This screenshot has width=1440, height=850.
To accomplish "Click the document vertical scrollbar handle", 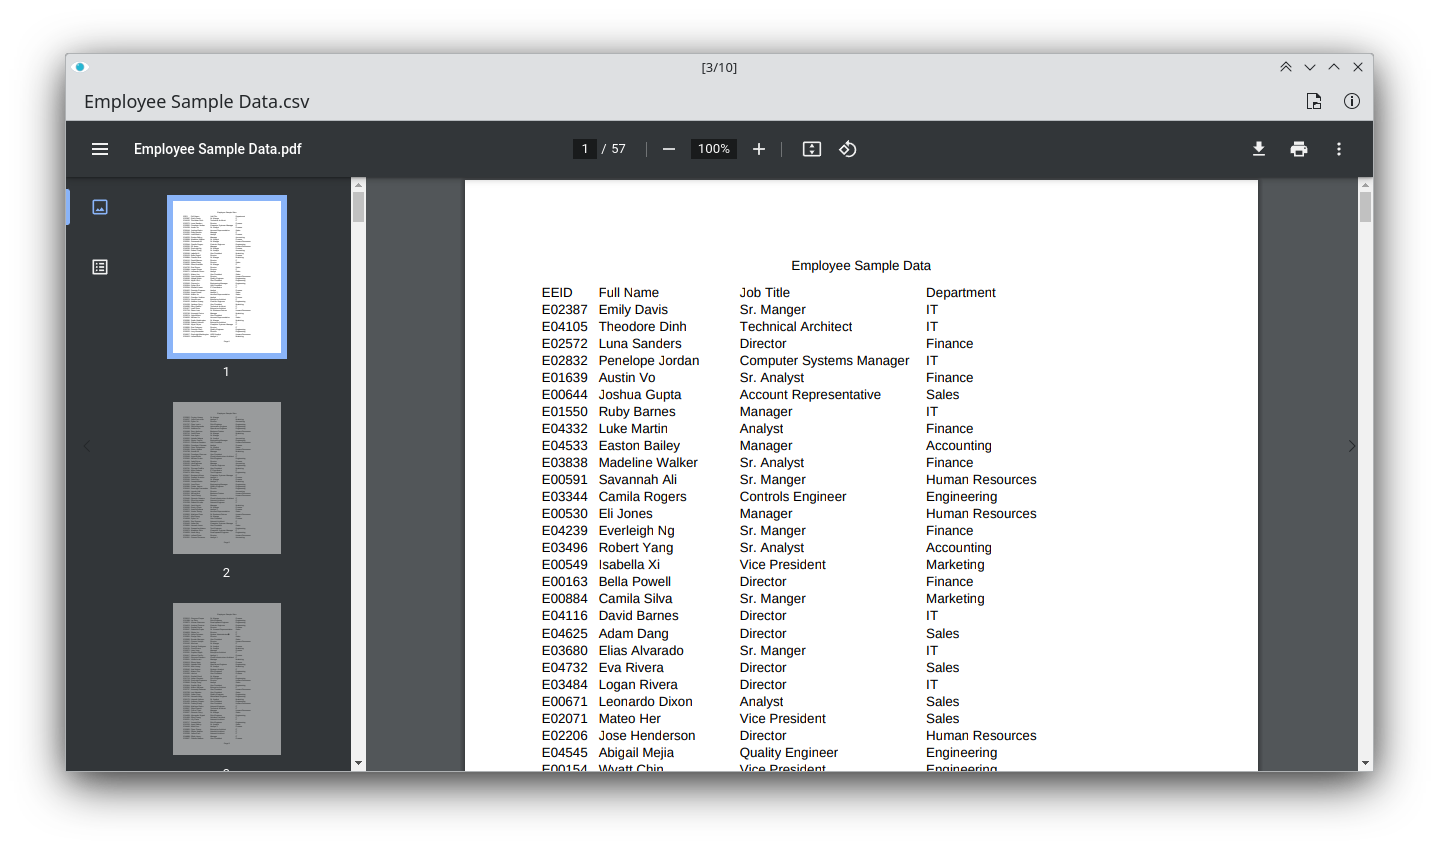I will pos(1365,207).
